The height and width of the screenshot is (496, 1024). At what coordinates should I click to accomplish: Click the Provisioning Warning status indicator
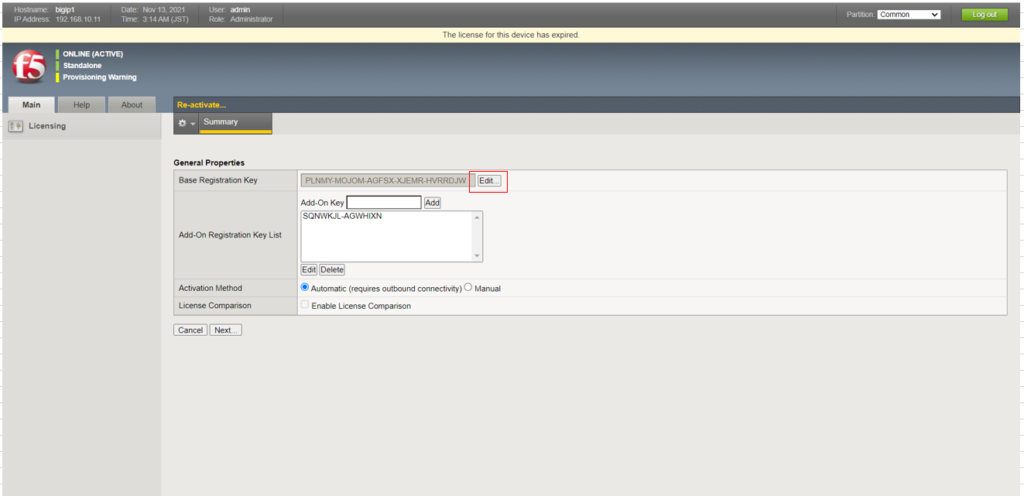[100, 77]
